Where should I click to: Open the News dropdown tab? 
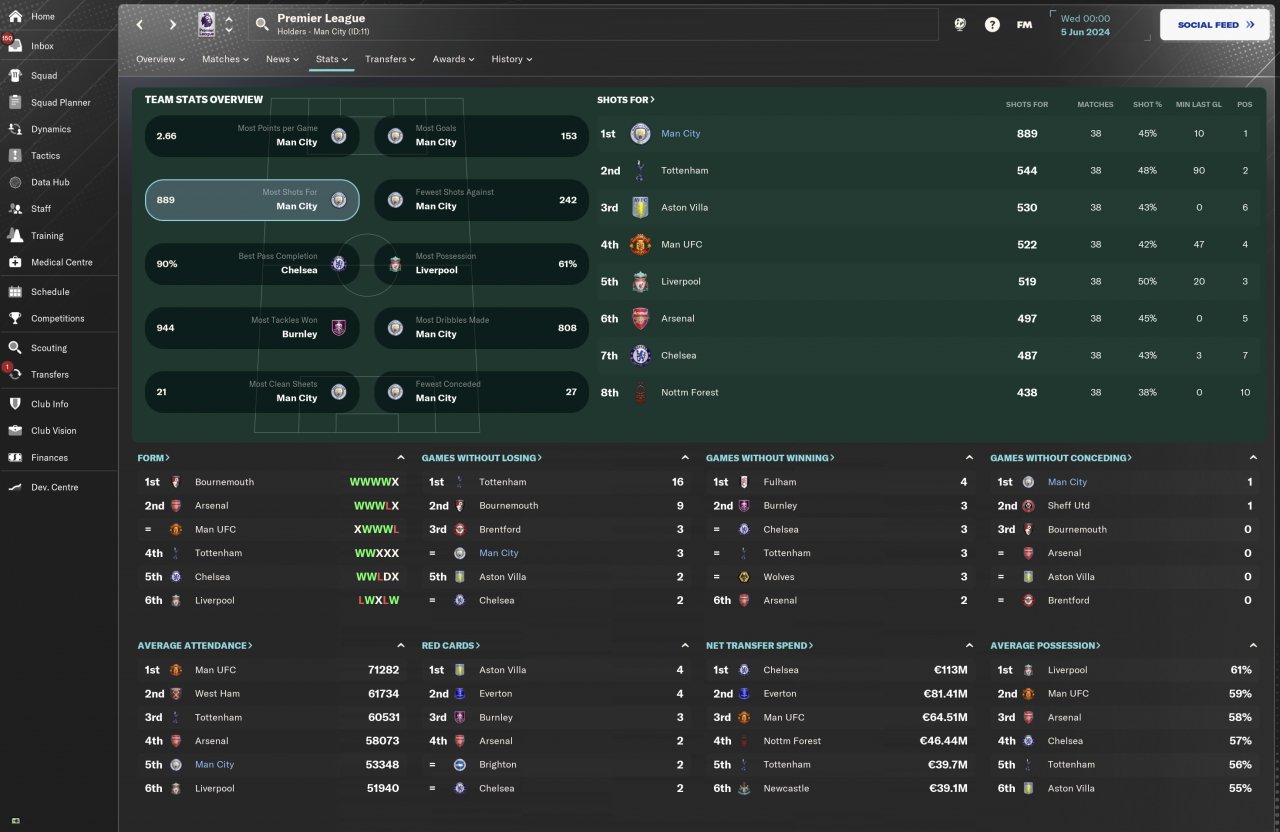[x=283, y=59]
